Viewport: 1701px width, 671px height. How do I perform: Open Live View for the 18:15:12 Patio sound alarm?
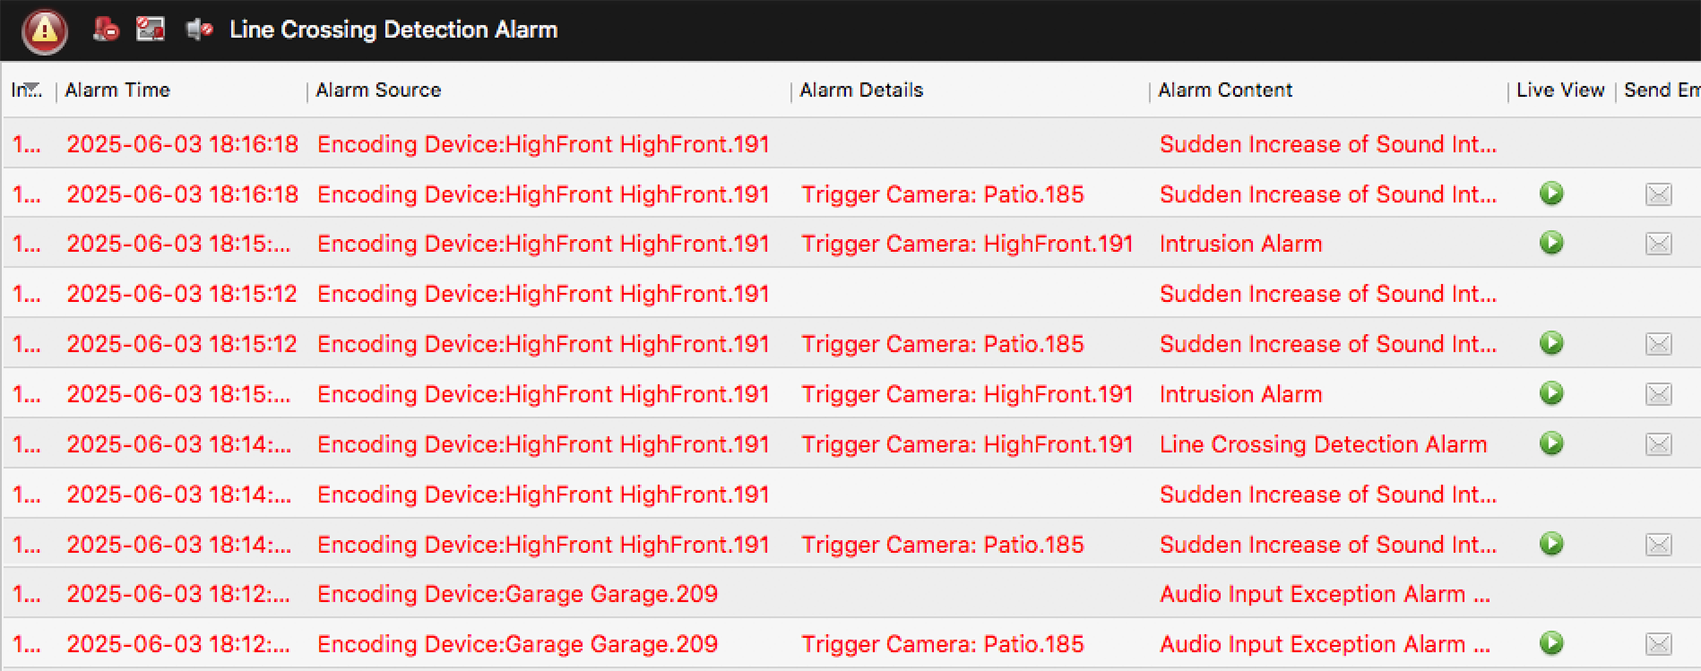pyautogui.click(x=1551, y=343)
